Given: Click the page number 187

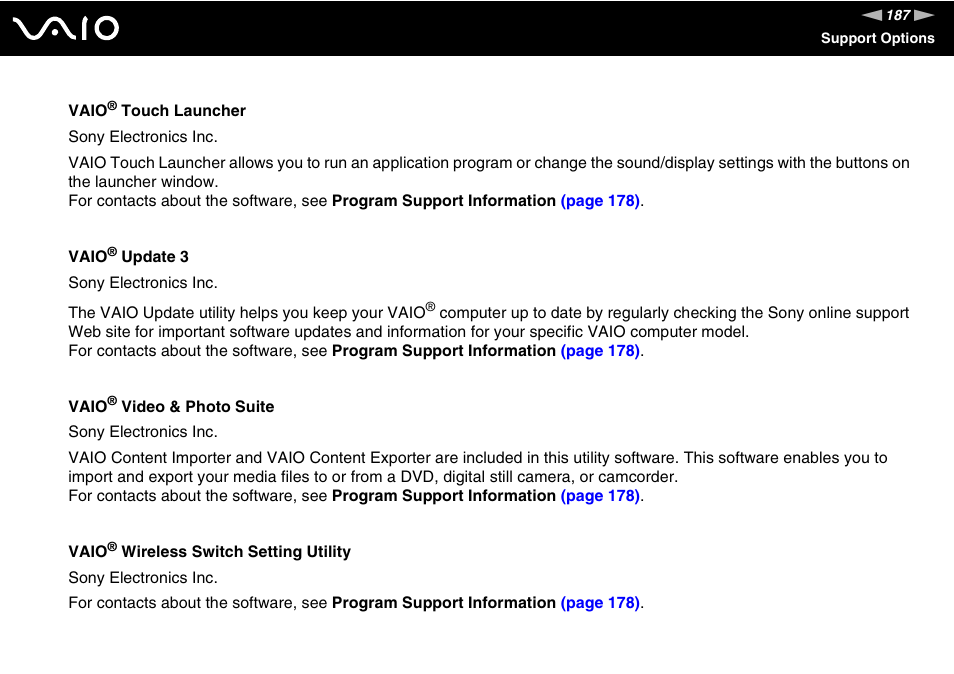Looking at the screenshot, I should pos(898,15).
